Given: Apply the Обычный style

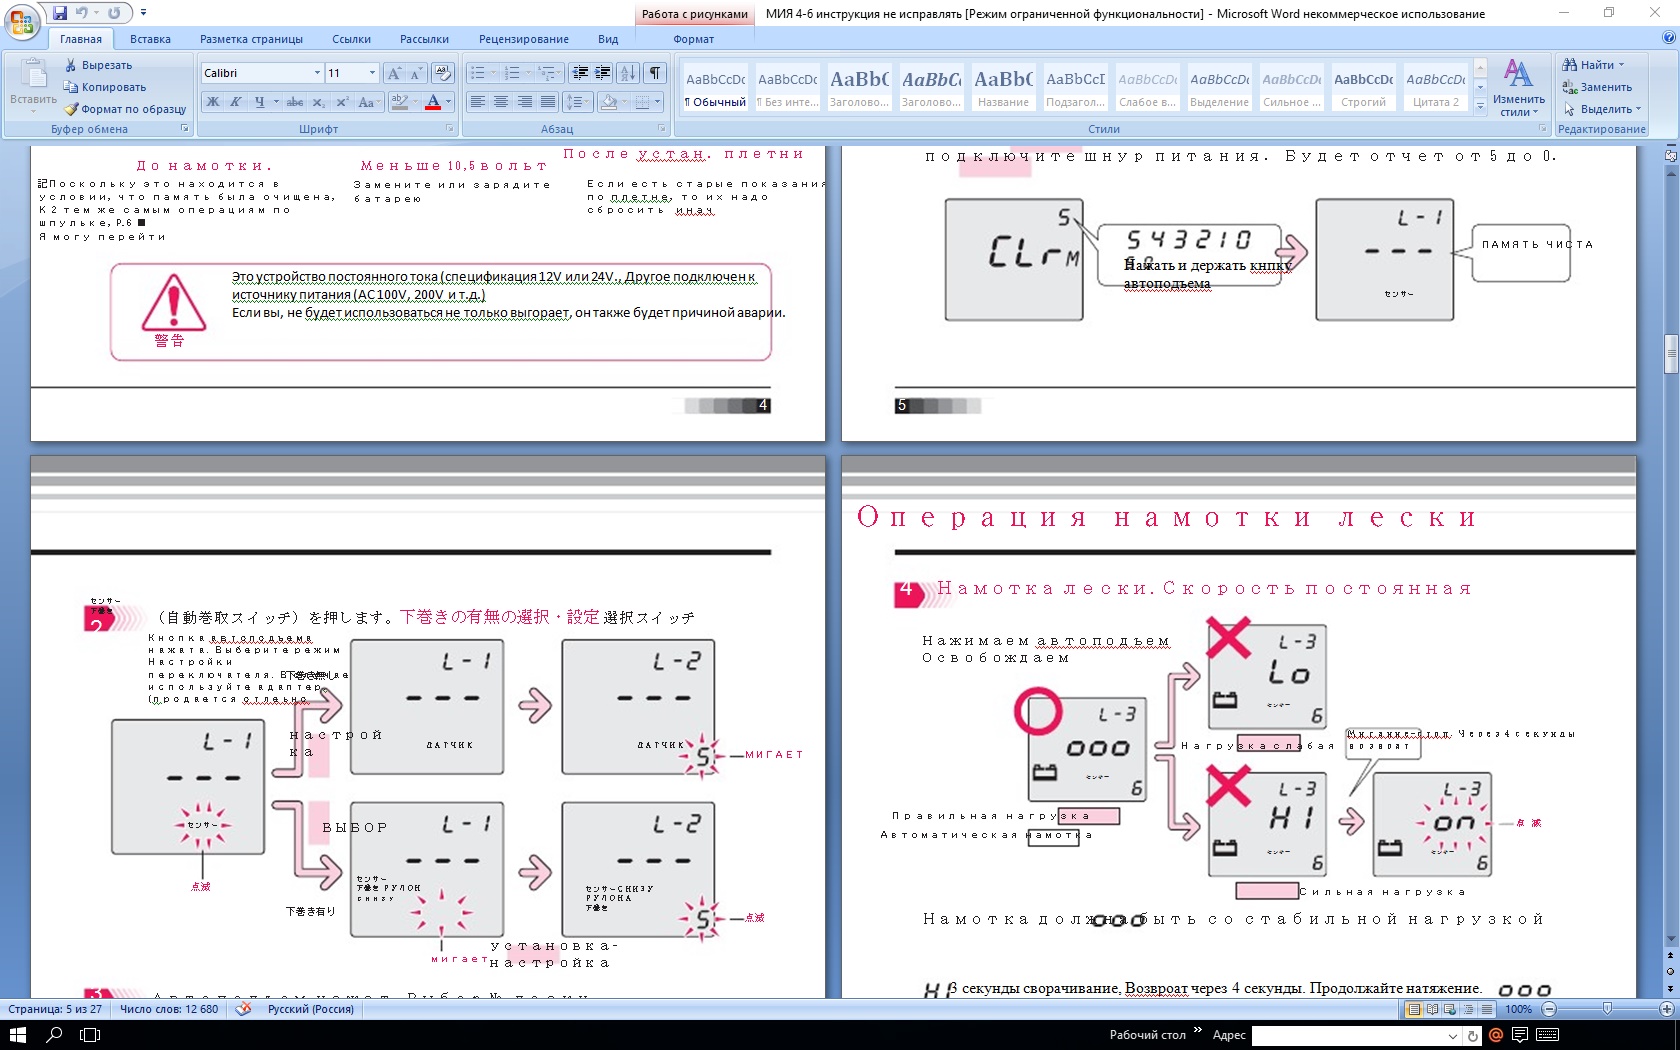Looking at the screenshot, I should pyautogui.click(x=715, y=88).
